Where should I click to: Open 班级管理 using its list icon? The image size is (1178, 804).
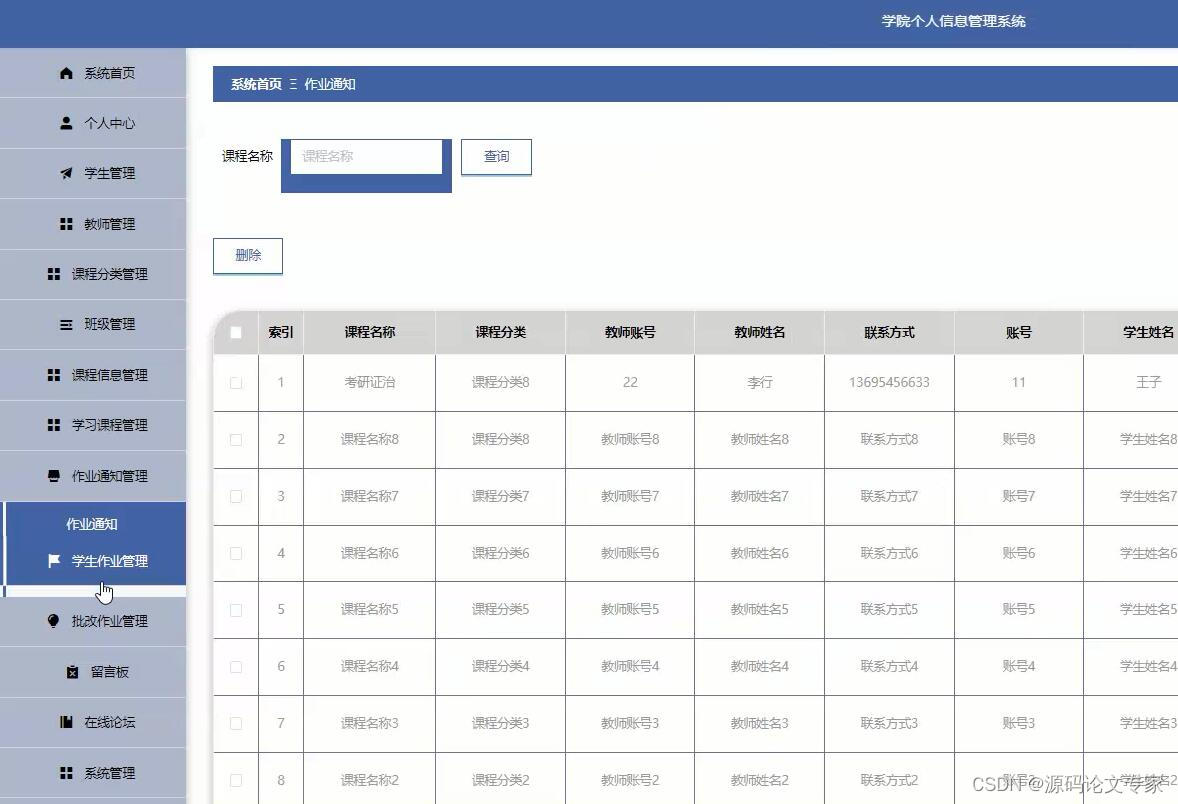coord(65,324)
